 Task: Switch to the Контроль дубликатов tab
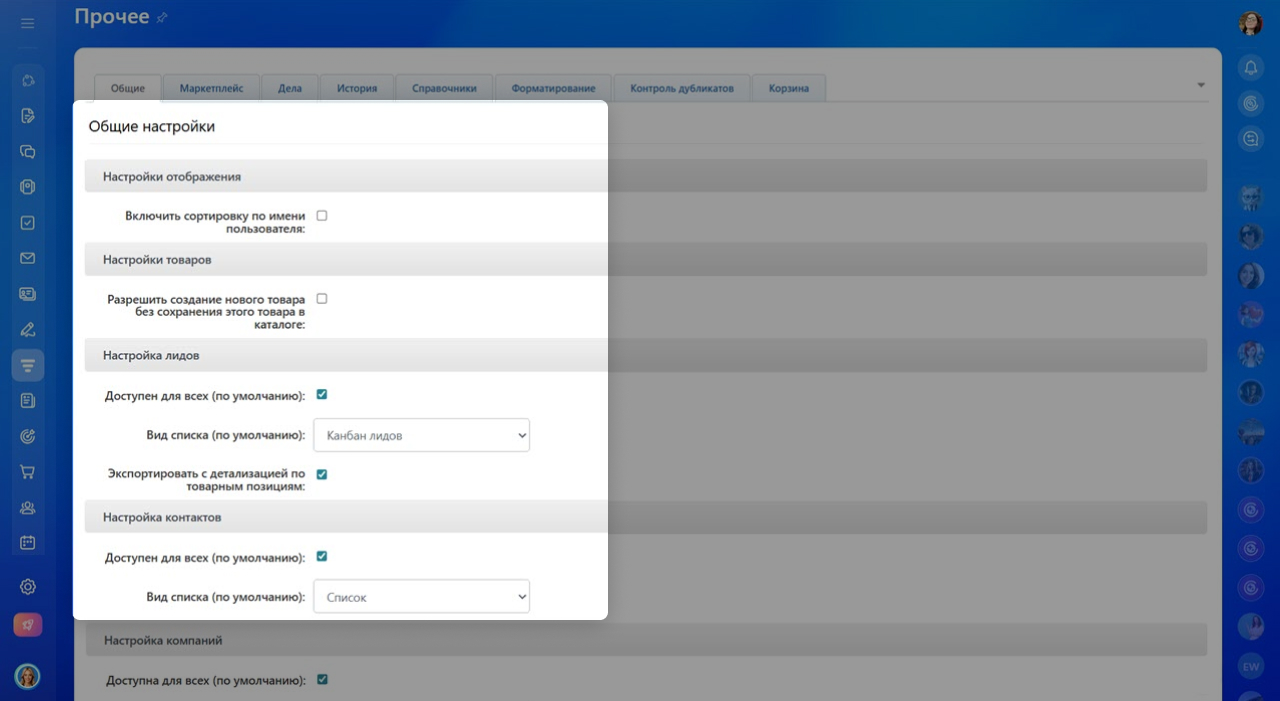[x=682, y=88]
